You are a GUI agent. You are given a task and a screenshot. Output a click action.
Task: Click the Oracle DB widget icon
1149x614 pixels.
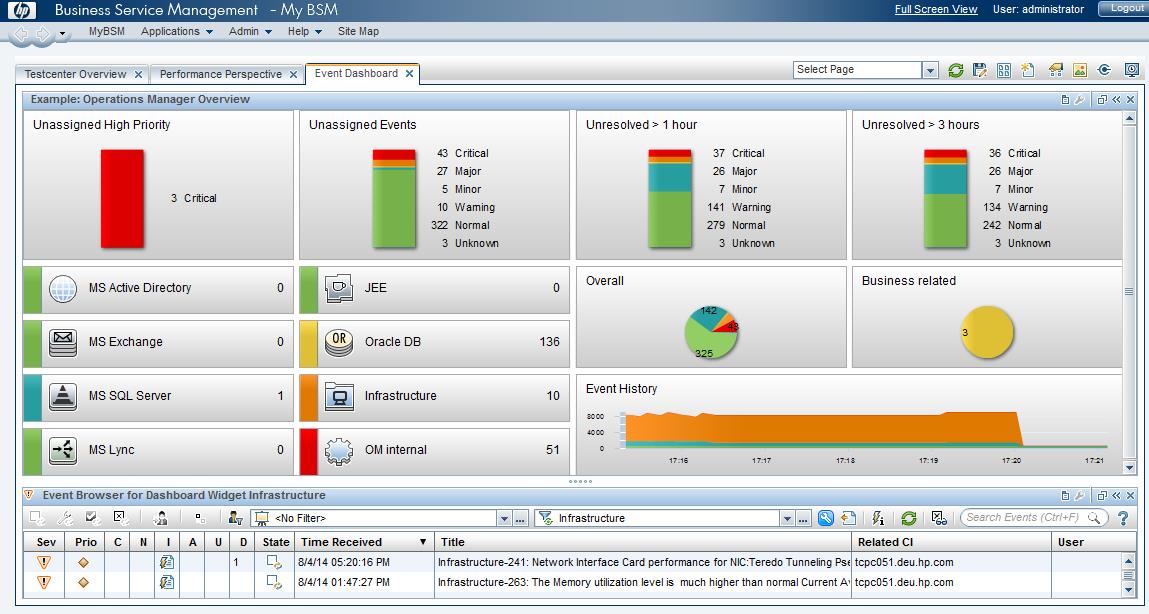click(x=339, y=342)
